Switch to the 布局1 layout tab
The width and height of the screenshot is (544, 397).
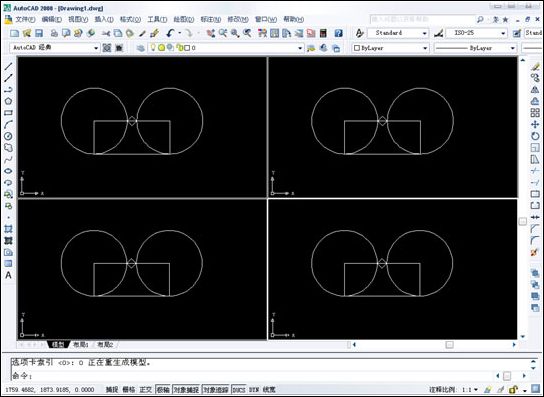point(81,345)
